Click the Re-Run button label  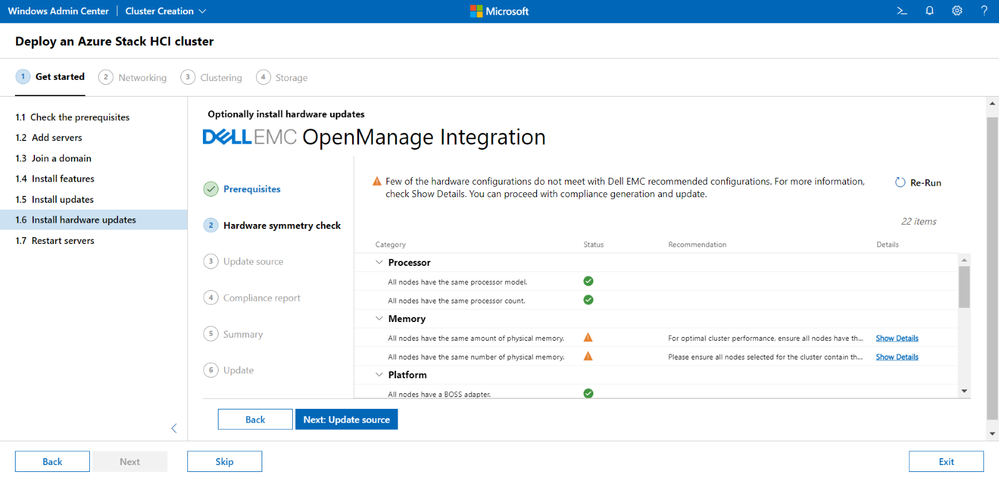pyautogui.click(x=926, y=183)
